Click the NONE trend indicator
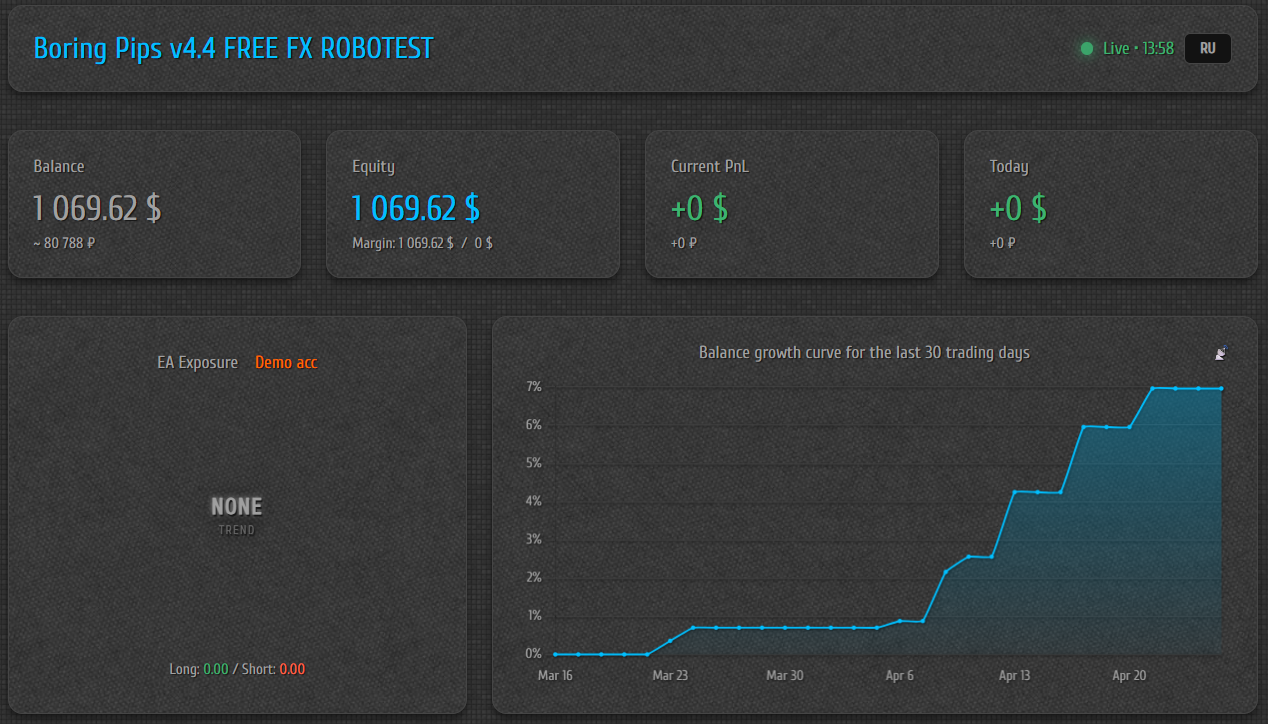The width and height of the screenshot is (1268, 724). pyautogui.click(x=237, y=508)
